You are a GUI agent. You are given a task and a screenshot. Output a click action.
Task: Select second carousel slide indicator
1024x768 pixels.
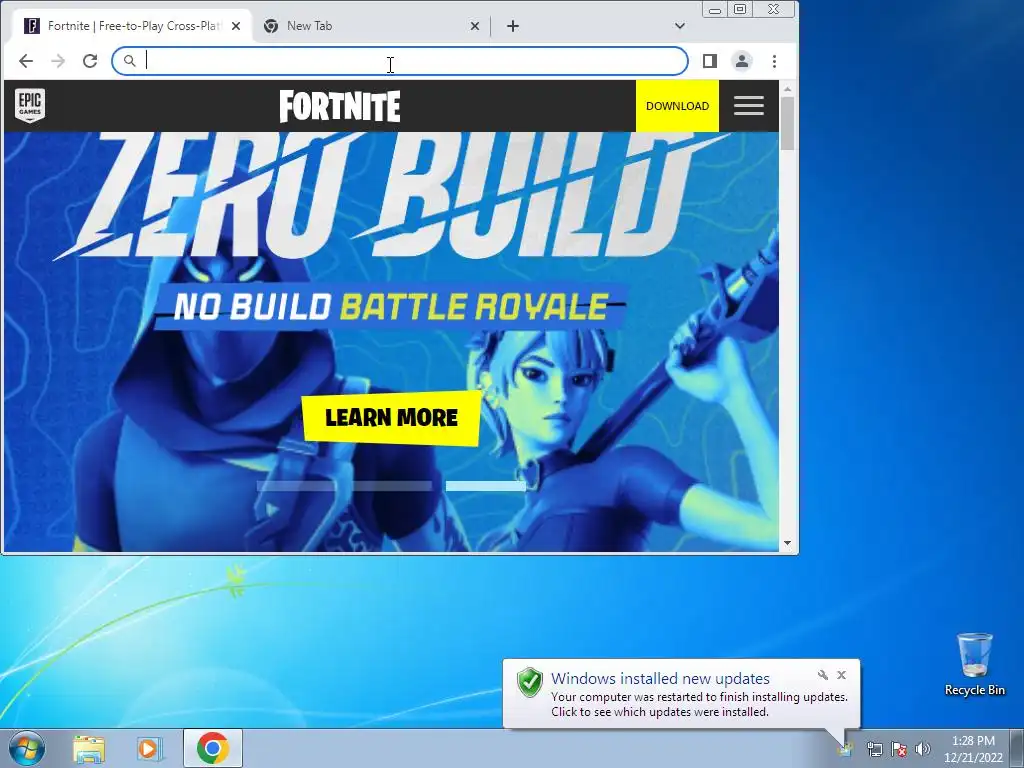391,486
